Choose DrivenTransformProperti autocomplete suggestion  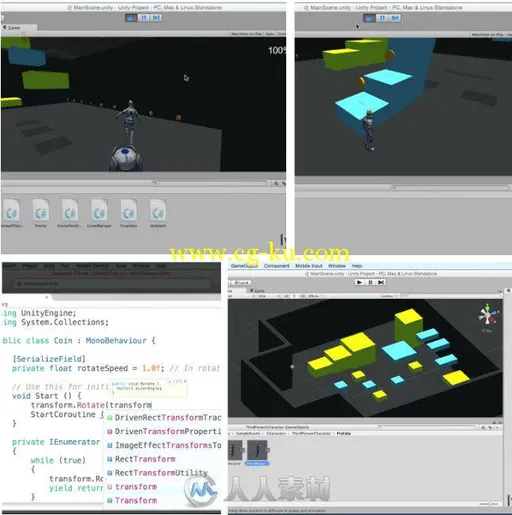[164, 431]
